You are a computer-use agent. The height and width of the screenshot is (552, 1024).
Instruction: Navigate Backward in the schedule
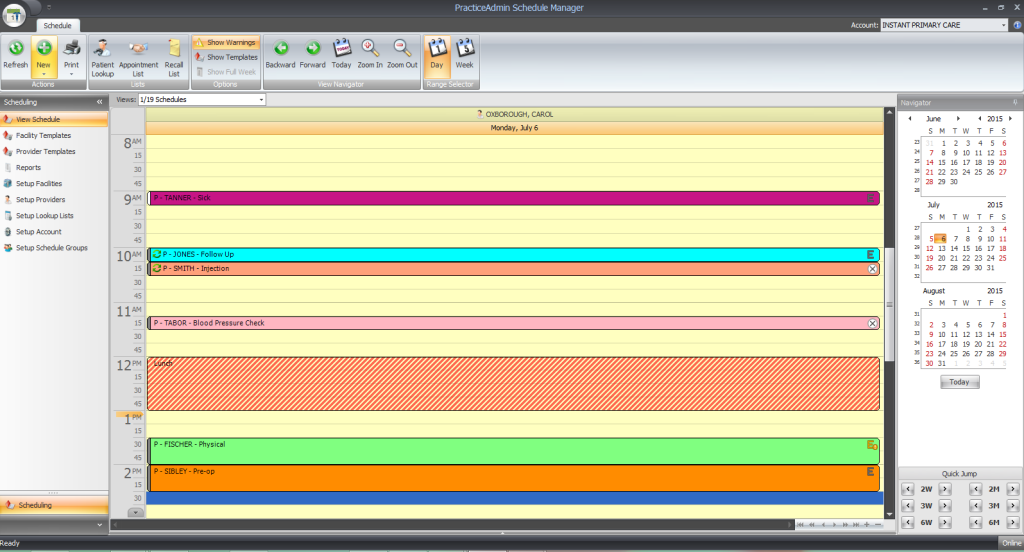point(280,53)
